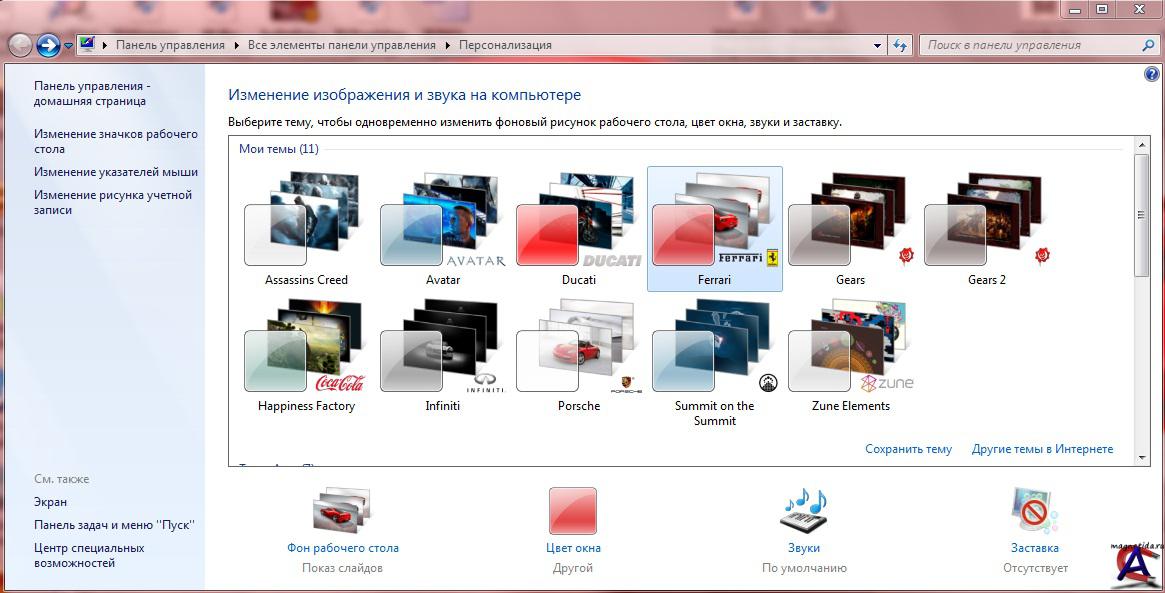Open Desktop Background slideshow icon
Screen dimensions: 1165x593
(x=342, y=511)
